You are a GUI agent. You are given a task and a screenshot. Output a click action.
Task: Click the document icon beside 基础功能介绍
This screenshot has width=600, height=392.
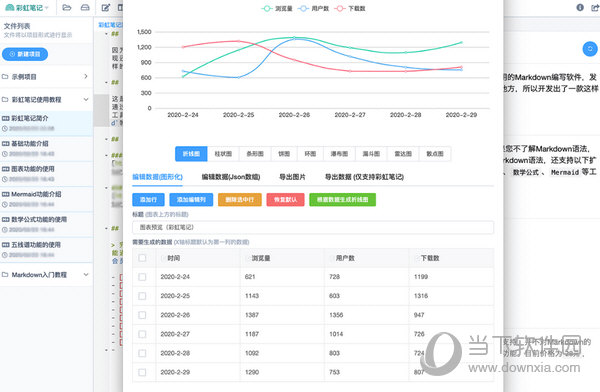5,144
